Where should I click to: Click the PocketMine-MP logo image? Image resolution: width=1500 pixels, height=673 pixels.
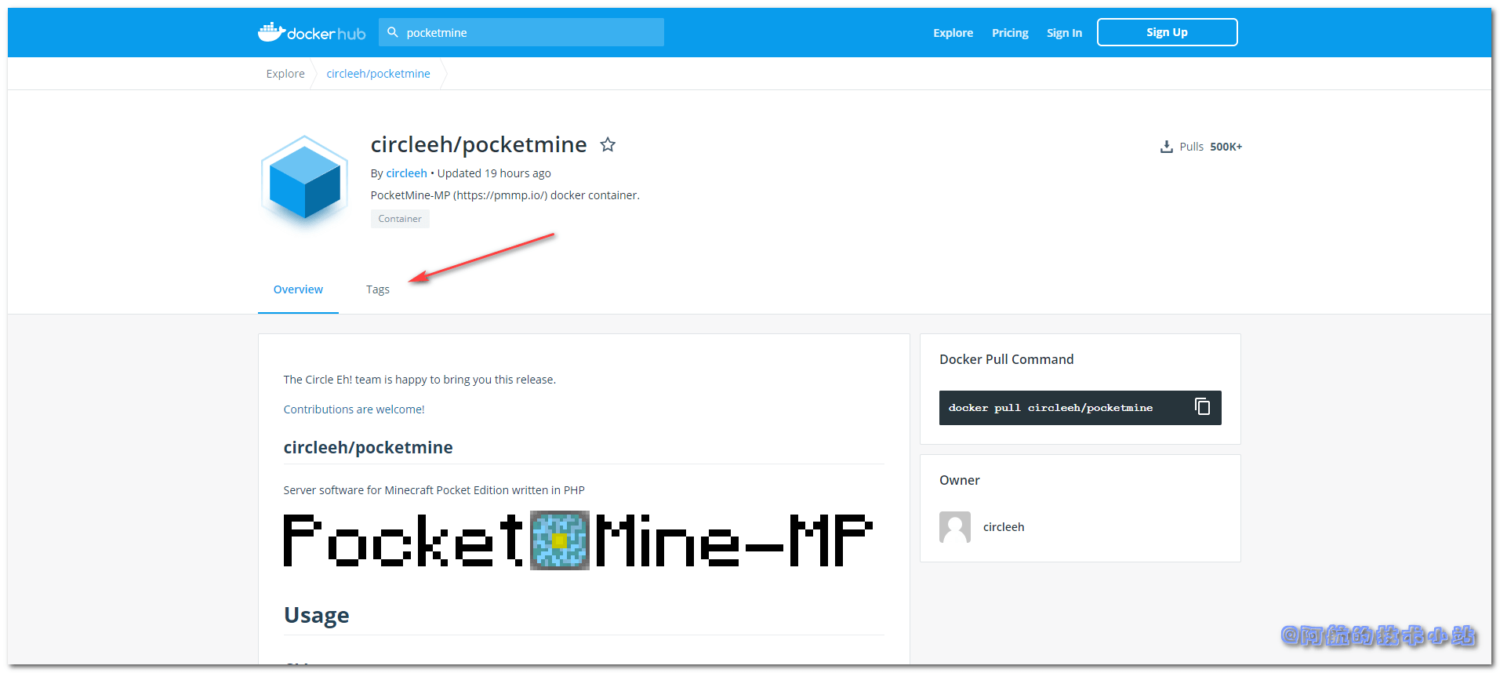(x=578, y=539)
